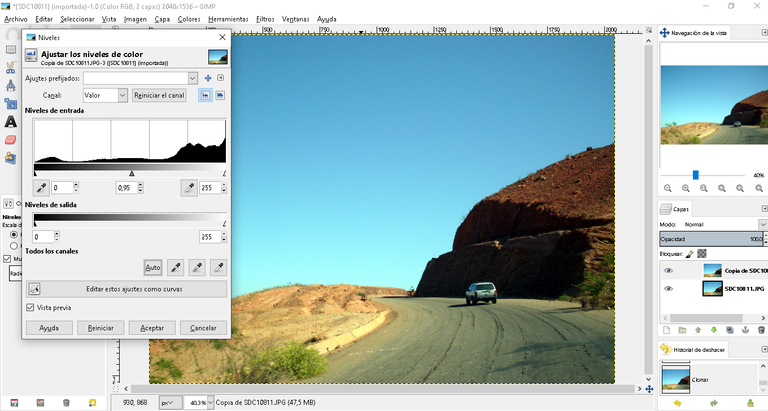
Task: Raise the layer with green up arrow
Action: (x=698, y=330)
